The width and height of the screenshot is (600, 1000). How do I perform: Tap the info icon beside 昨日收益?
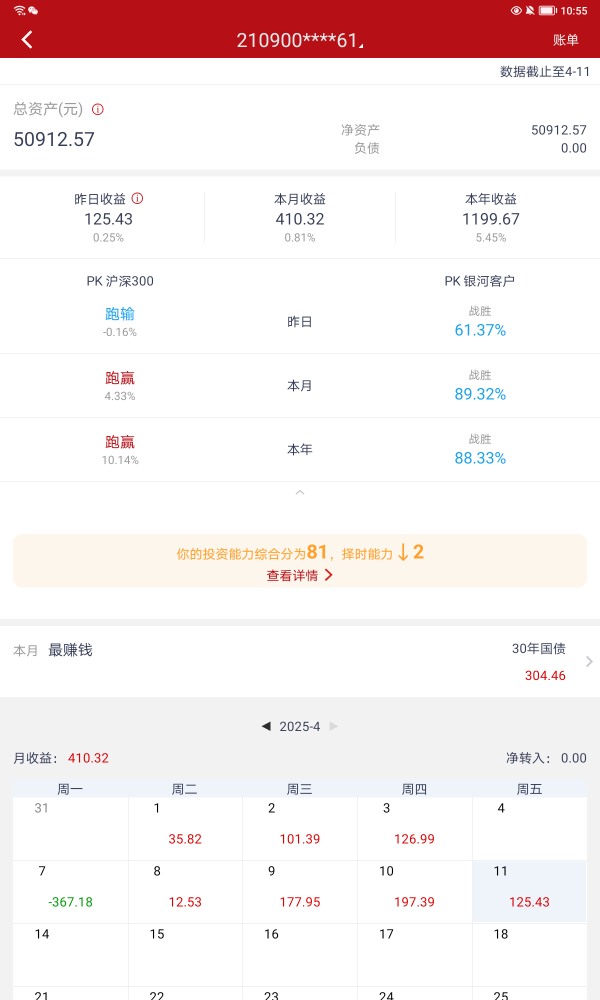pyautogui.click(x=137, y=199)
